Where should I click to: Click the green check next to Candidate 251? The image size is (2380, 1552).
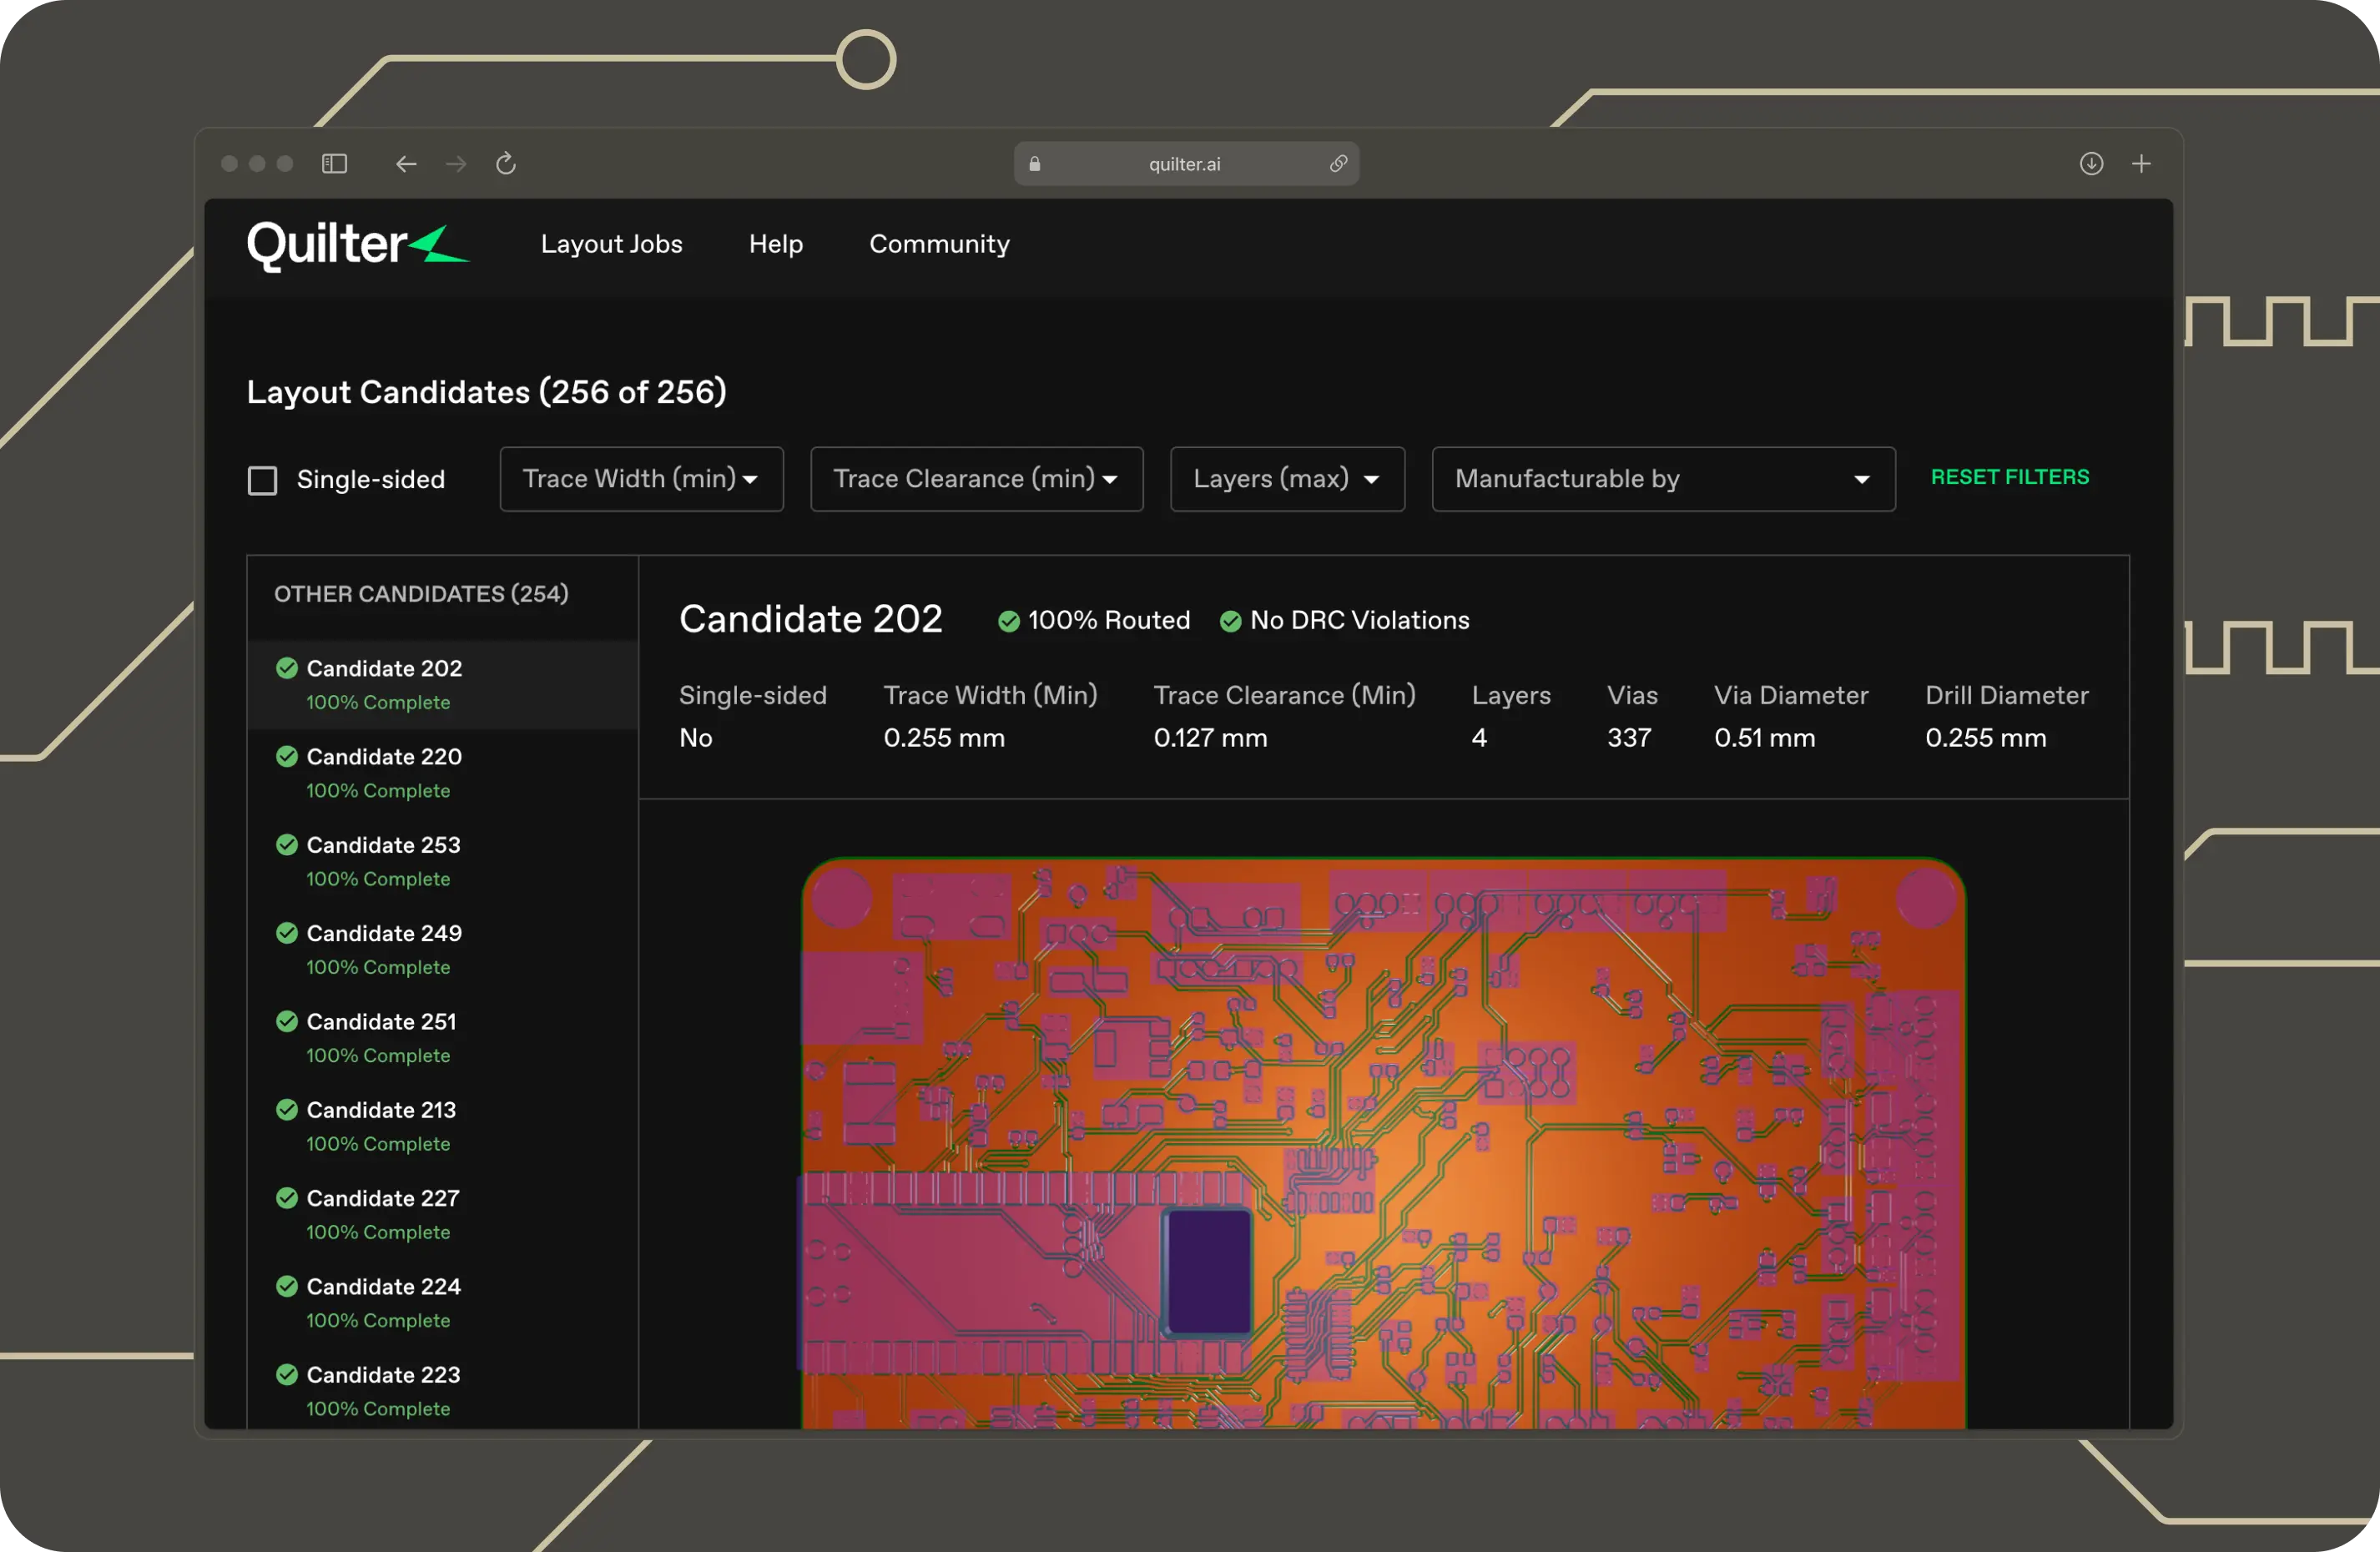pos(287,1021)
